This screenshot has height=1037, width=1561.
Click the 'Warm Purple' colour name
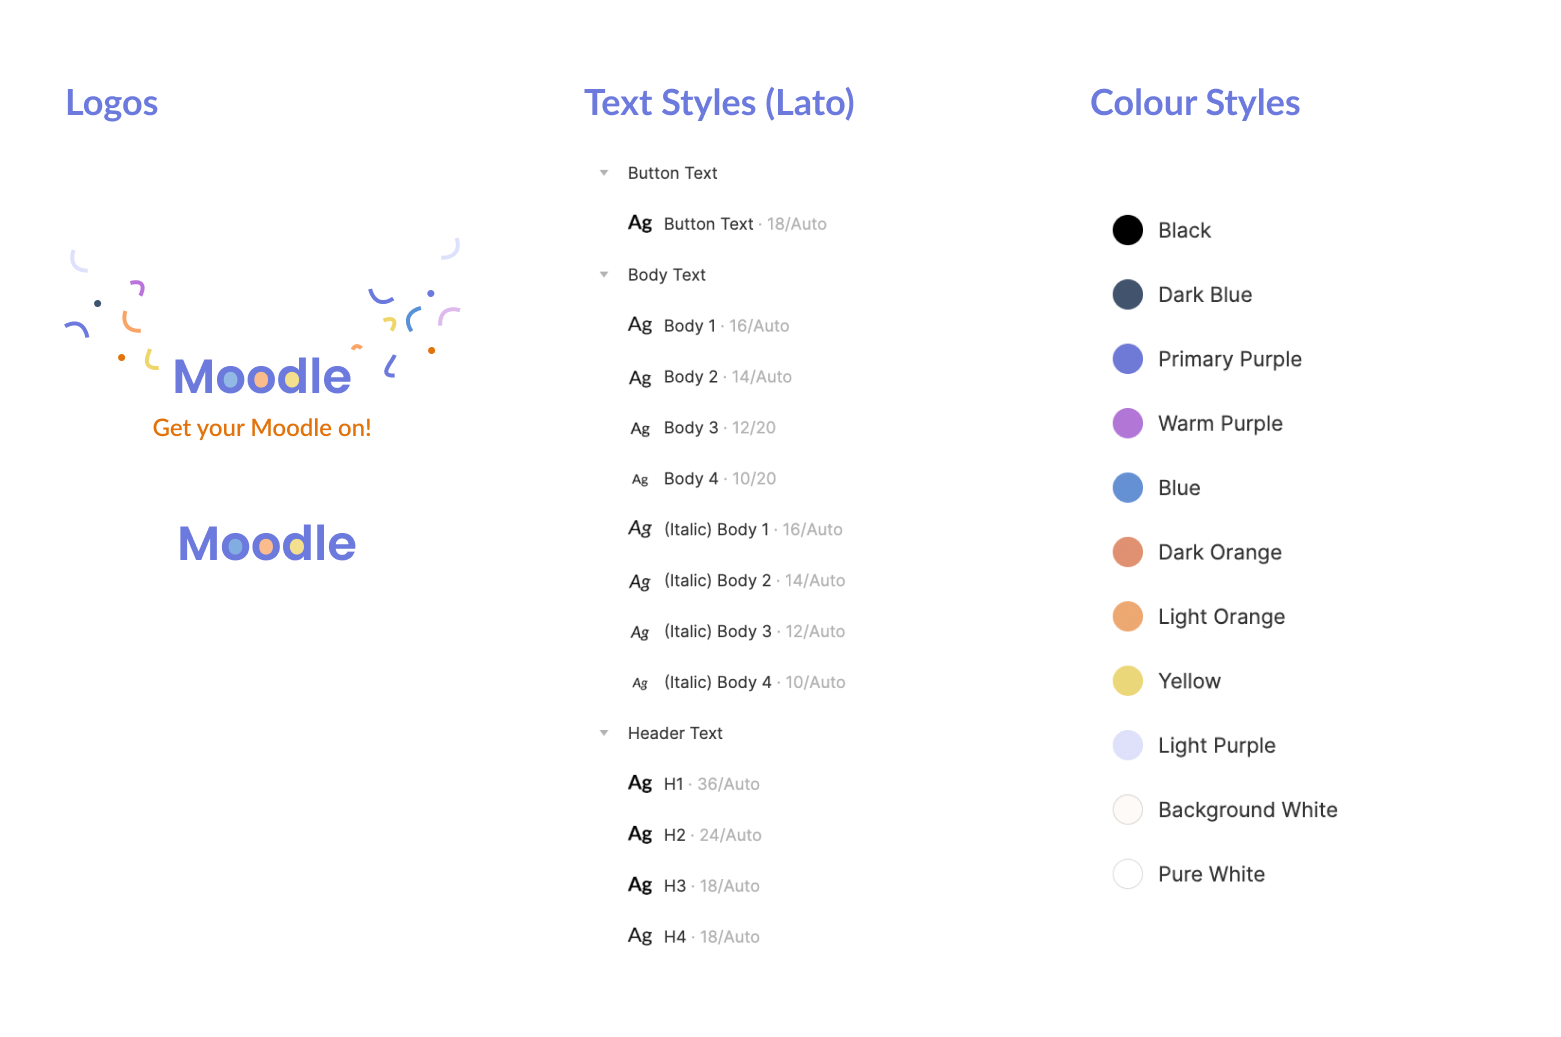click(x=1220, y=423)
